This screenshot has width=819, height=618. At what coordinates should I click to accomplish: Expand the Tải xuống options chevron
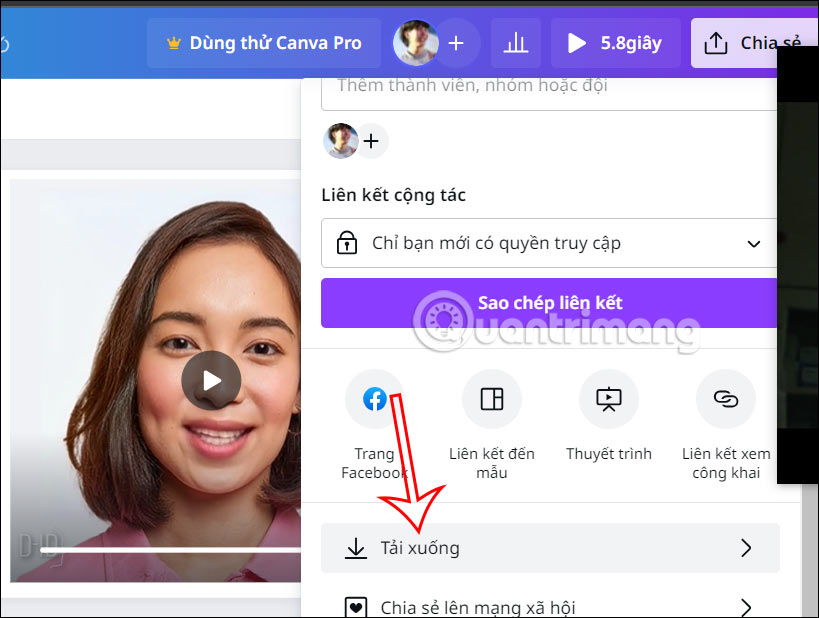pyautogui.click(x=745, y=547)
